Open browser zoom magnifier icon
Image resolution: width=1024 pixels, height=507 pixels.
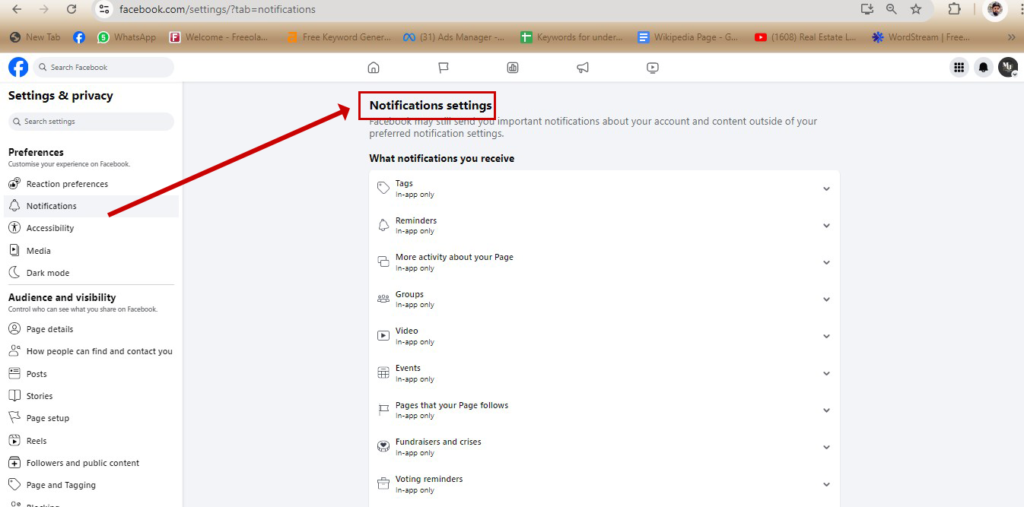[891, 9]
